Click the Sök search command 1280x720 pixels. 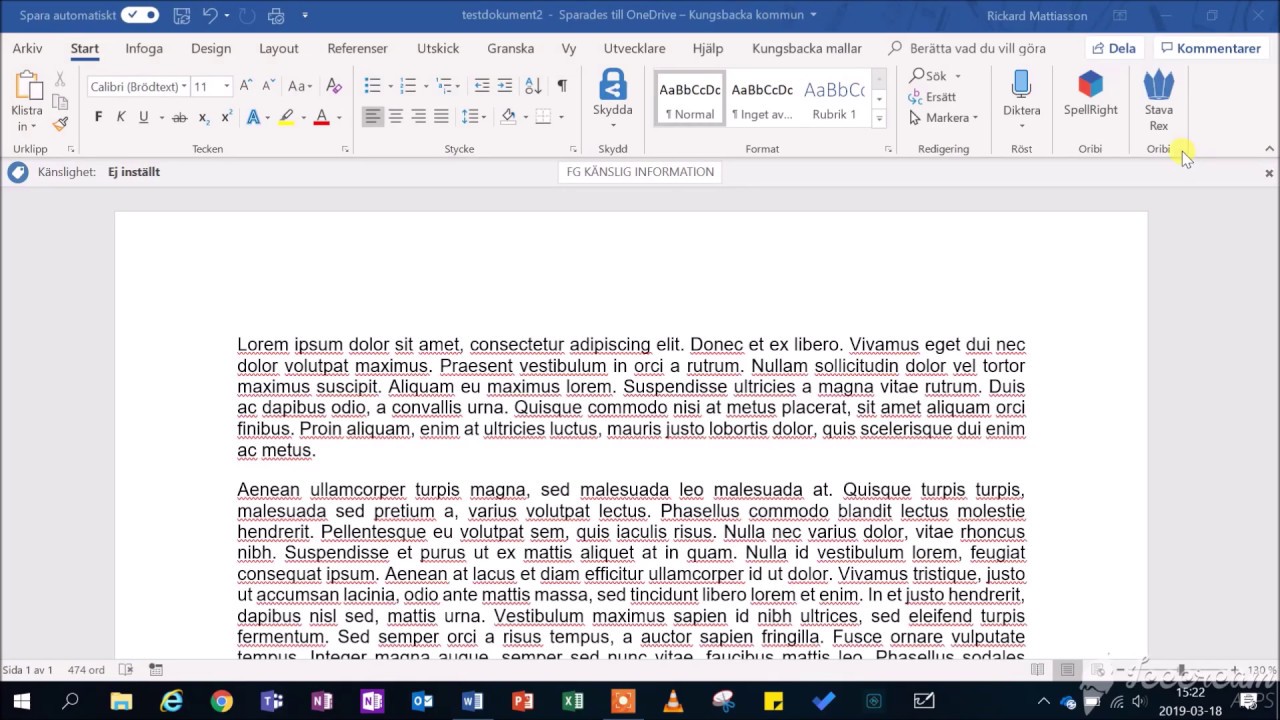point(934,76)
